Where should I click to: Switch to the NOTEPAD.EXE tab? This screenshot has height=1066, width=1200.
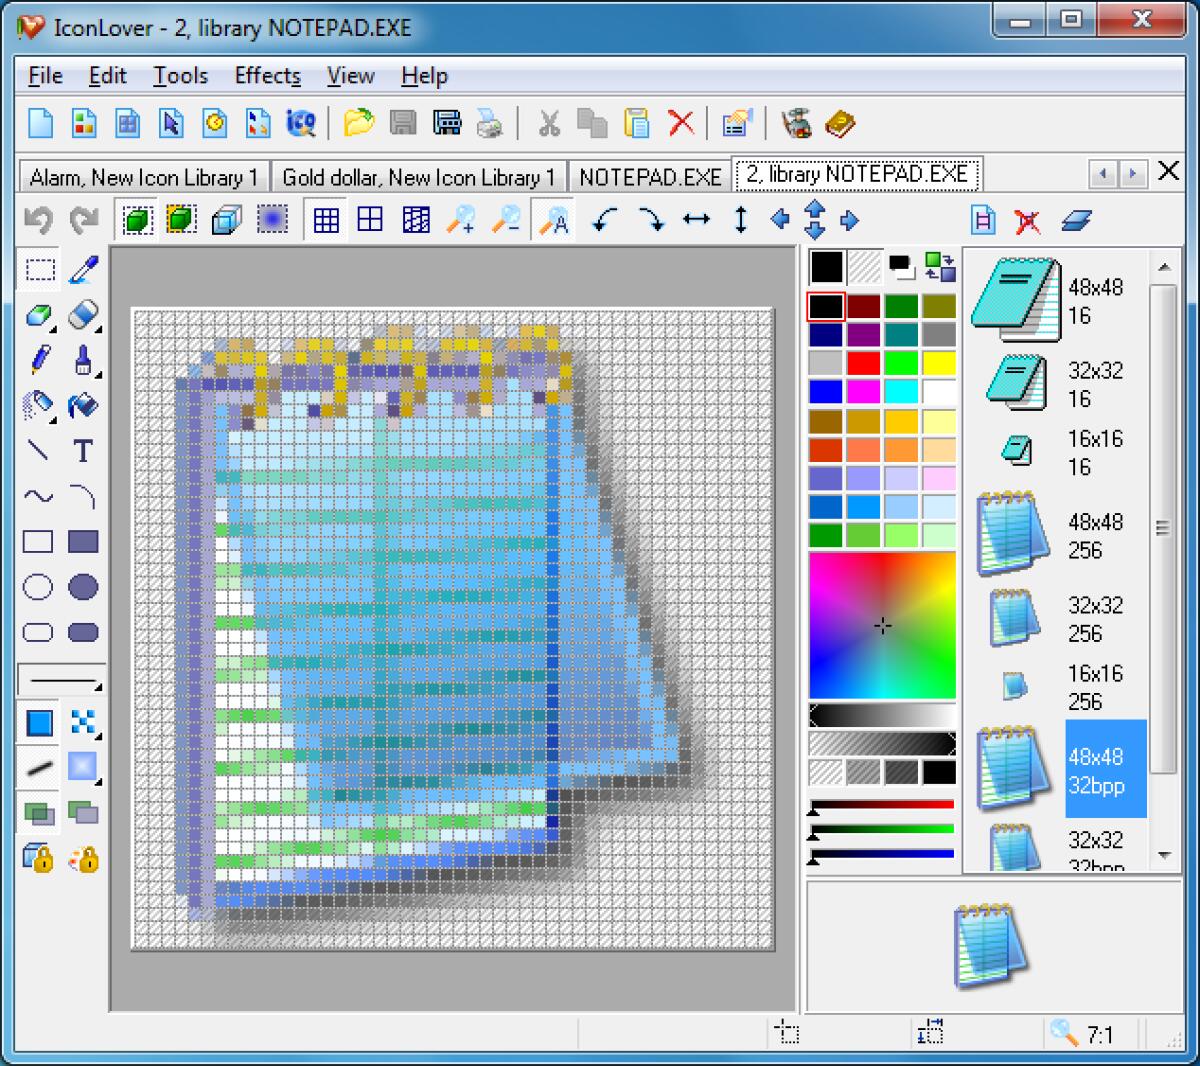(x=650, y=176)
